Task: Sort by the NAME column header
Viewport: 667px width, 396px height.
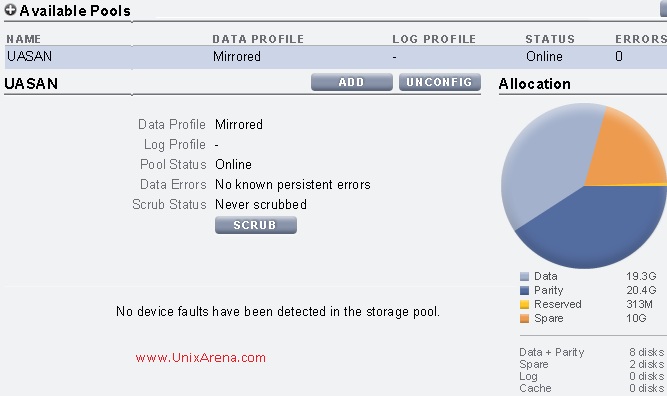Action: click(24, 39)
